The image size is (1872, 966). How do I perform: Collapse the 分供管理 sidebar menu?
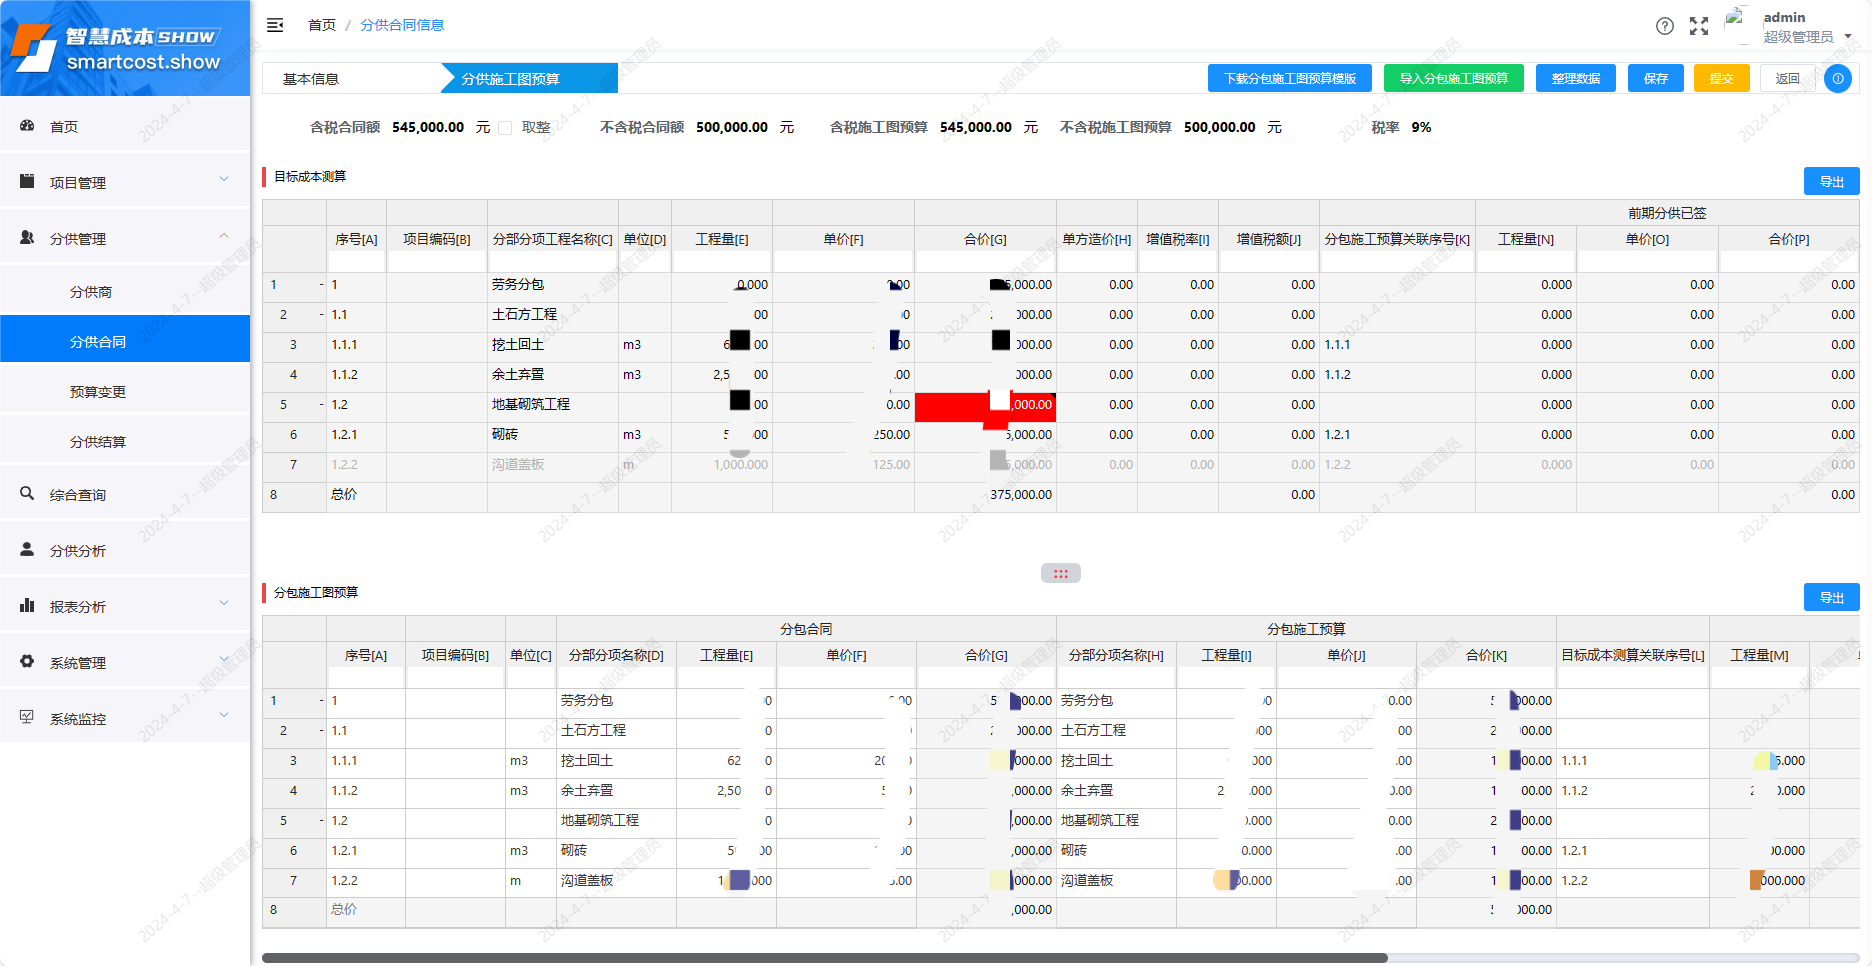tap(125, 238)
